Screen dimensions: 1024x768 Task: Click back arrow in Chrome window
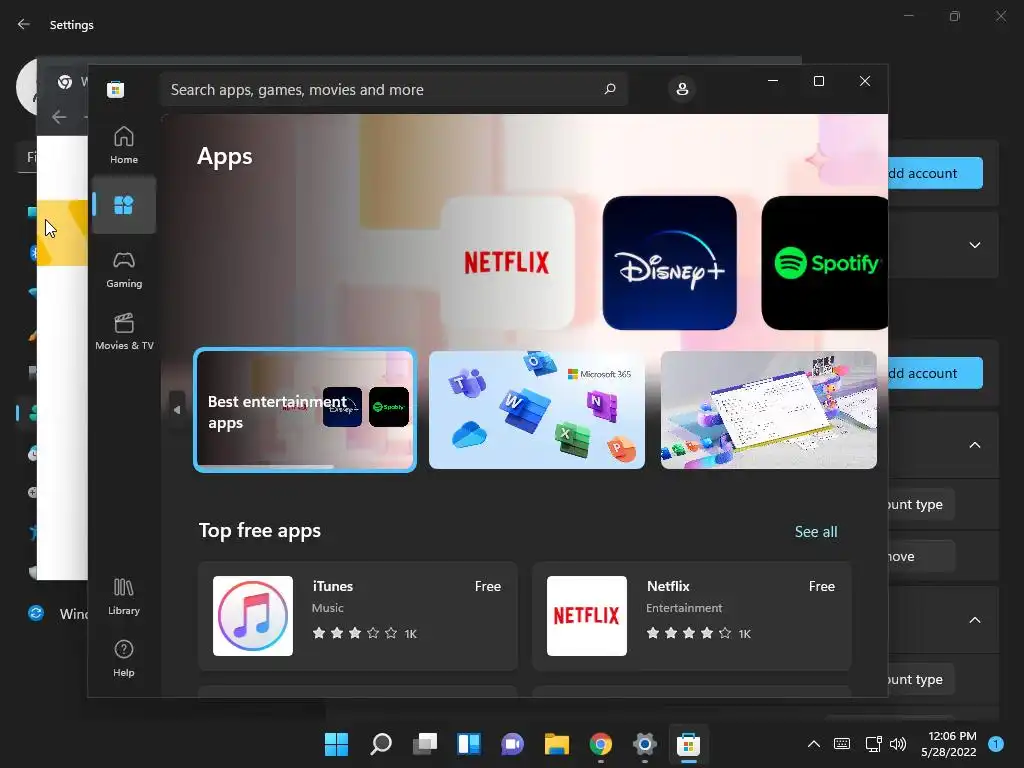[x=59, y=117]
